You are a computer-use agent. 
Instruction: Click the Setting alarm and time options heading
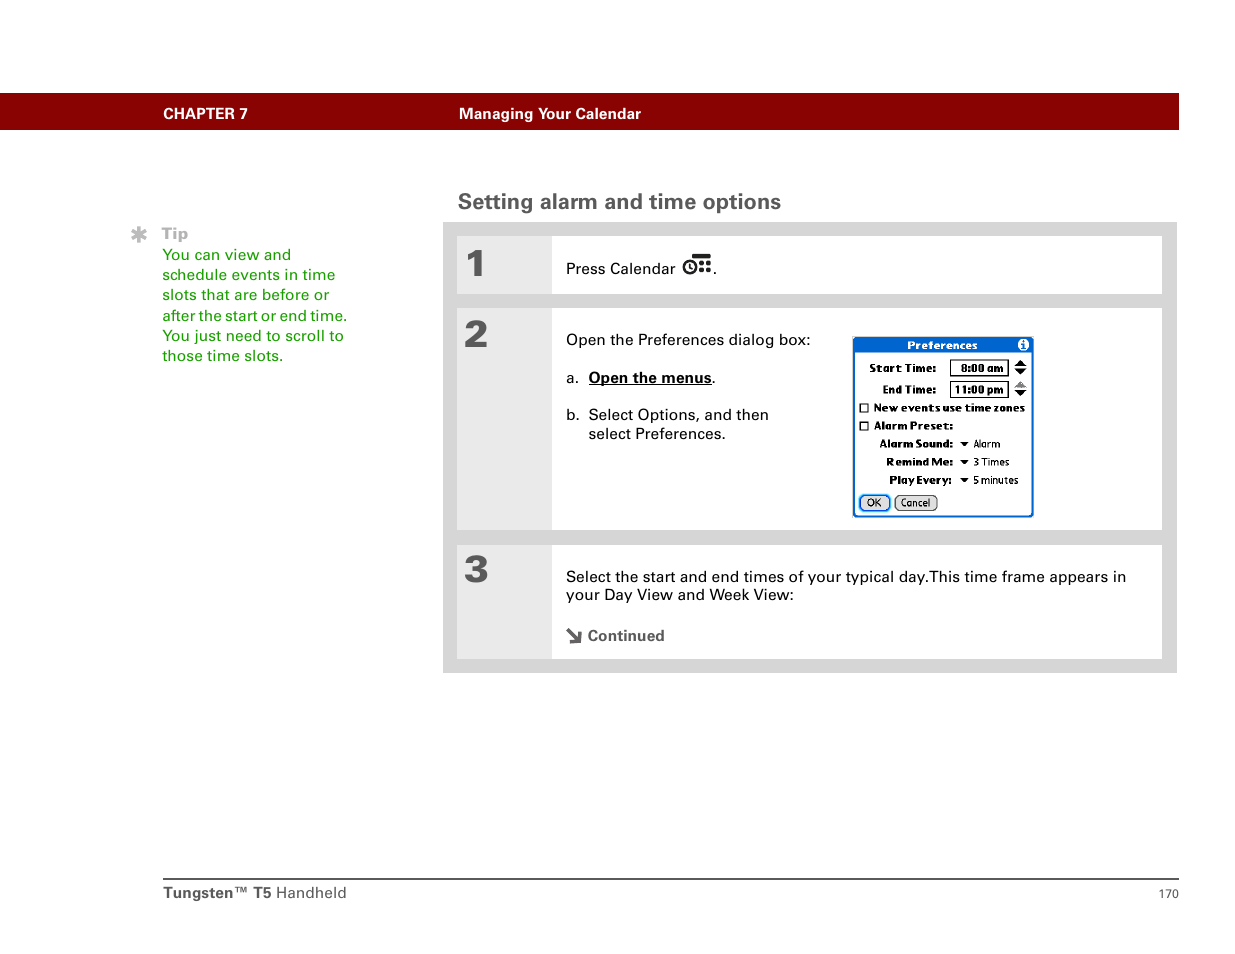tap(619, 202)
